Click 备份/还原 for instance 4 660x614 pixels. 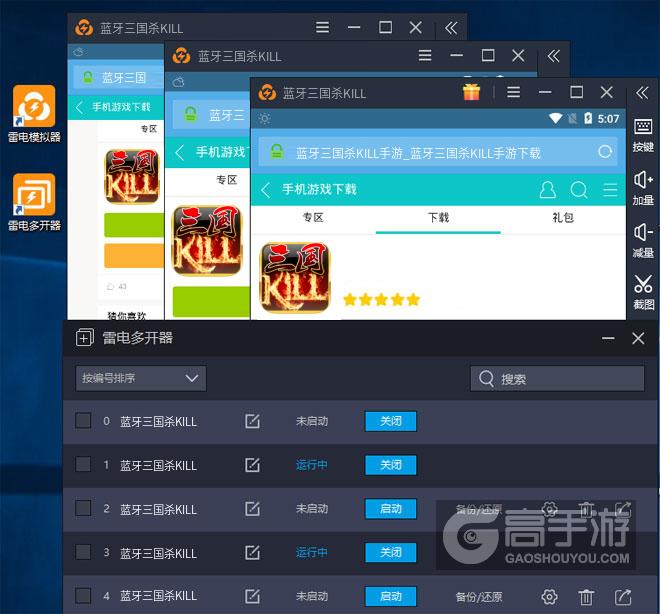tap(479, 597)
